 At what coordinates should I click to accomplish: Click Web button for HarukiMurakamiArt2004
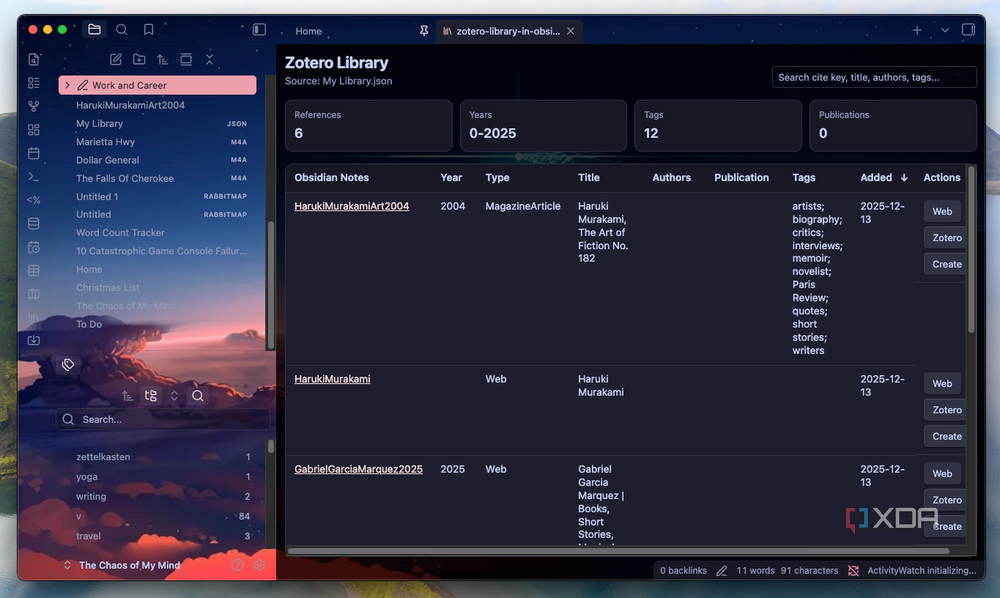[942, 211]
